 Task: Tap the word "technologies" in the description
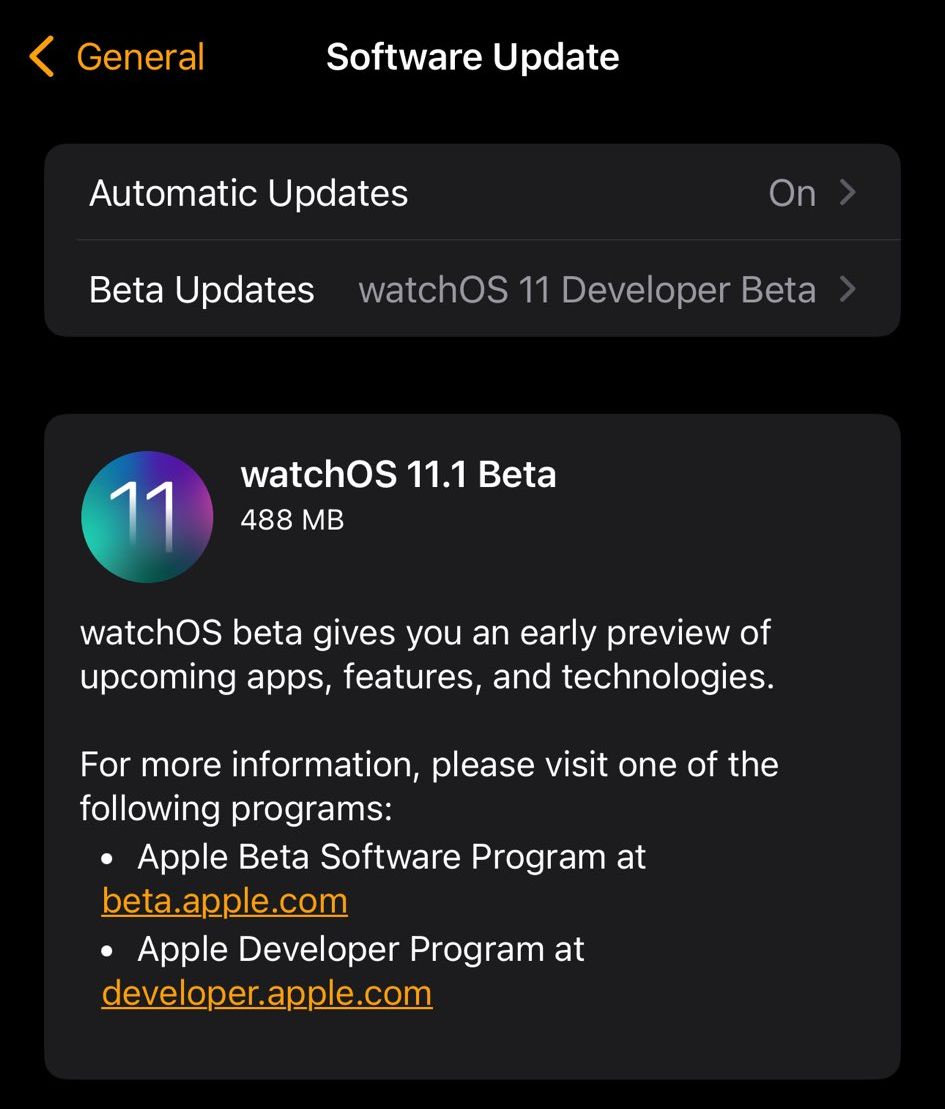coord(667,677)
